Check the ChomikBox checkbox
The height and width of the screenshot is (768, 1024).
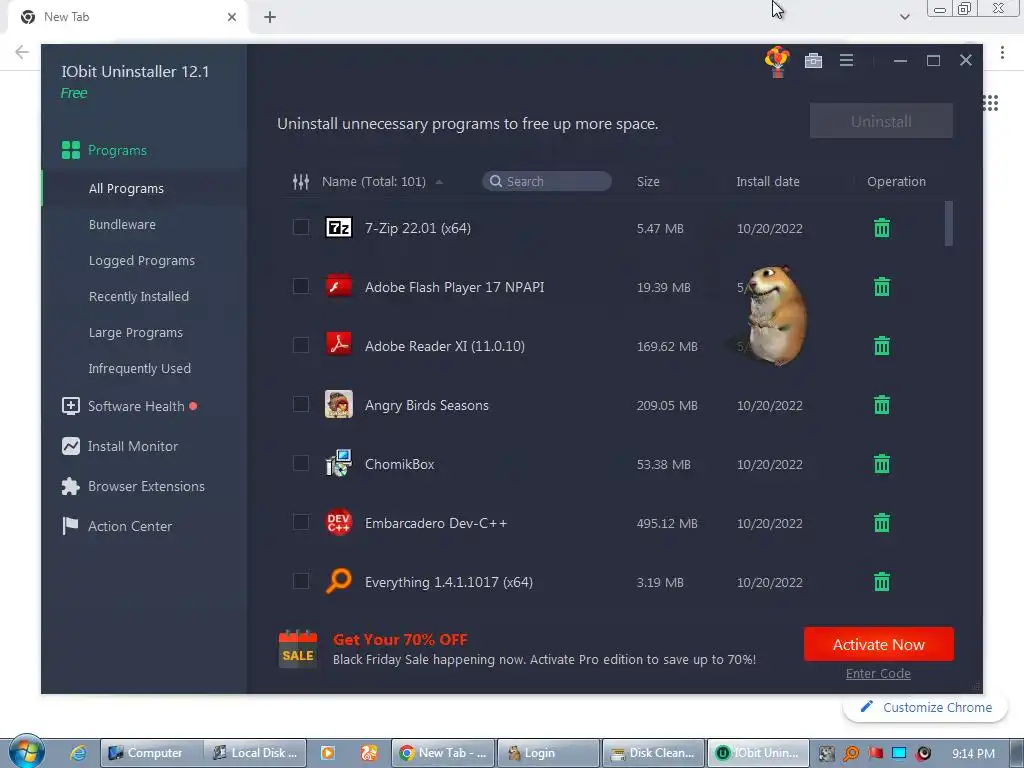[x=300, y=463]
